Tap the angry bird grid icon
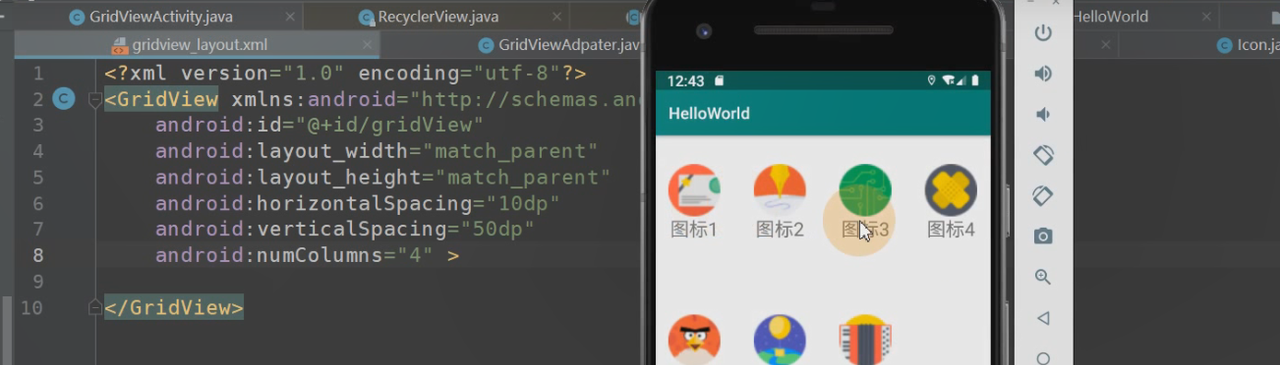 coord(694,340)
